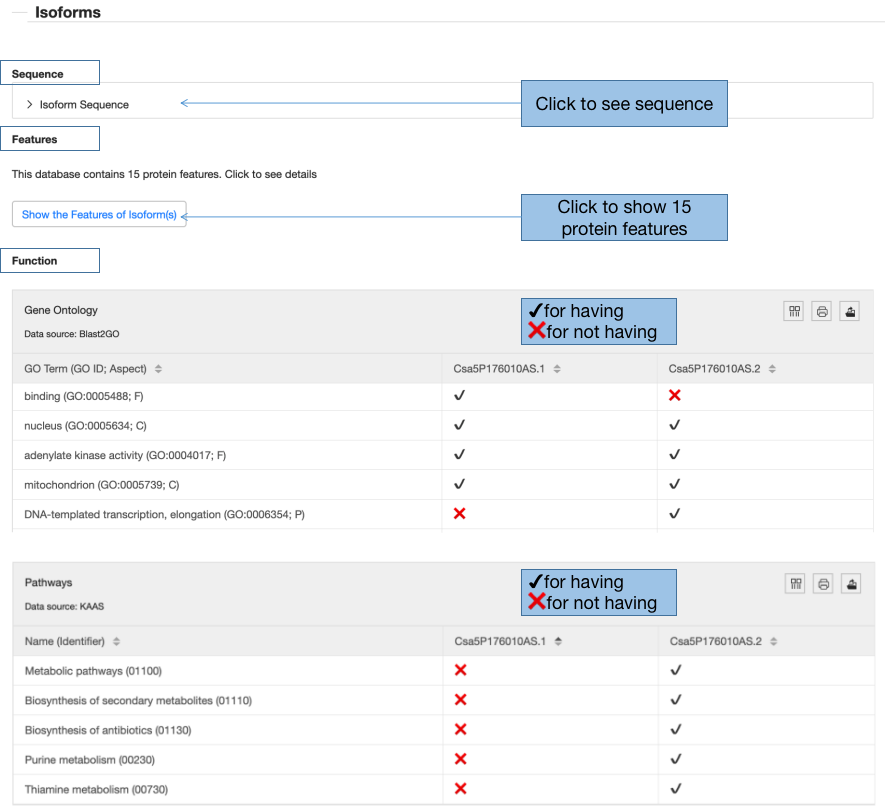This screenshot has height=812, width=885.
Task: Click print icon in Pathways panel
Action: [823, 583]
